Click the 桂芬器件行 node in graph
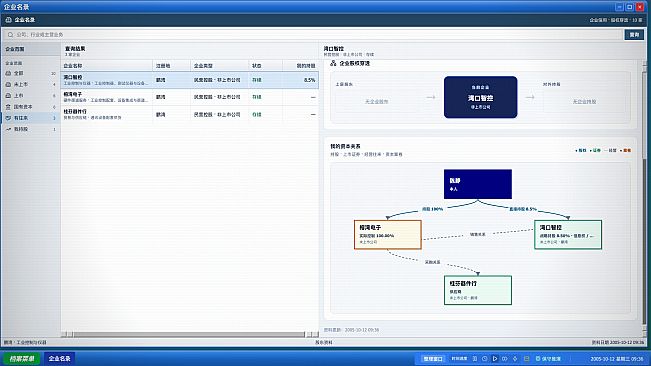 477,290
